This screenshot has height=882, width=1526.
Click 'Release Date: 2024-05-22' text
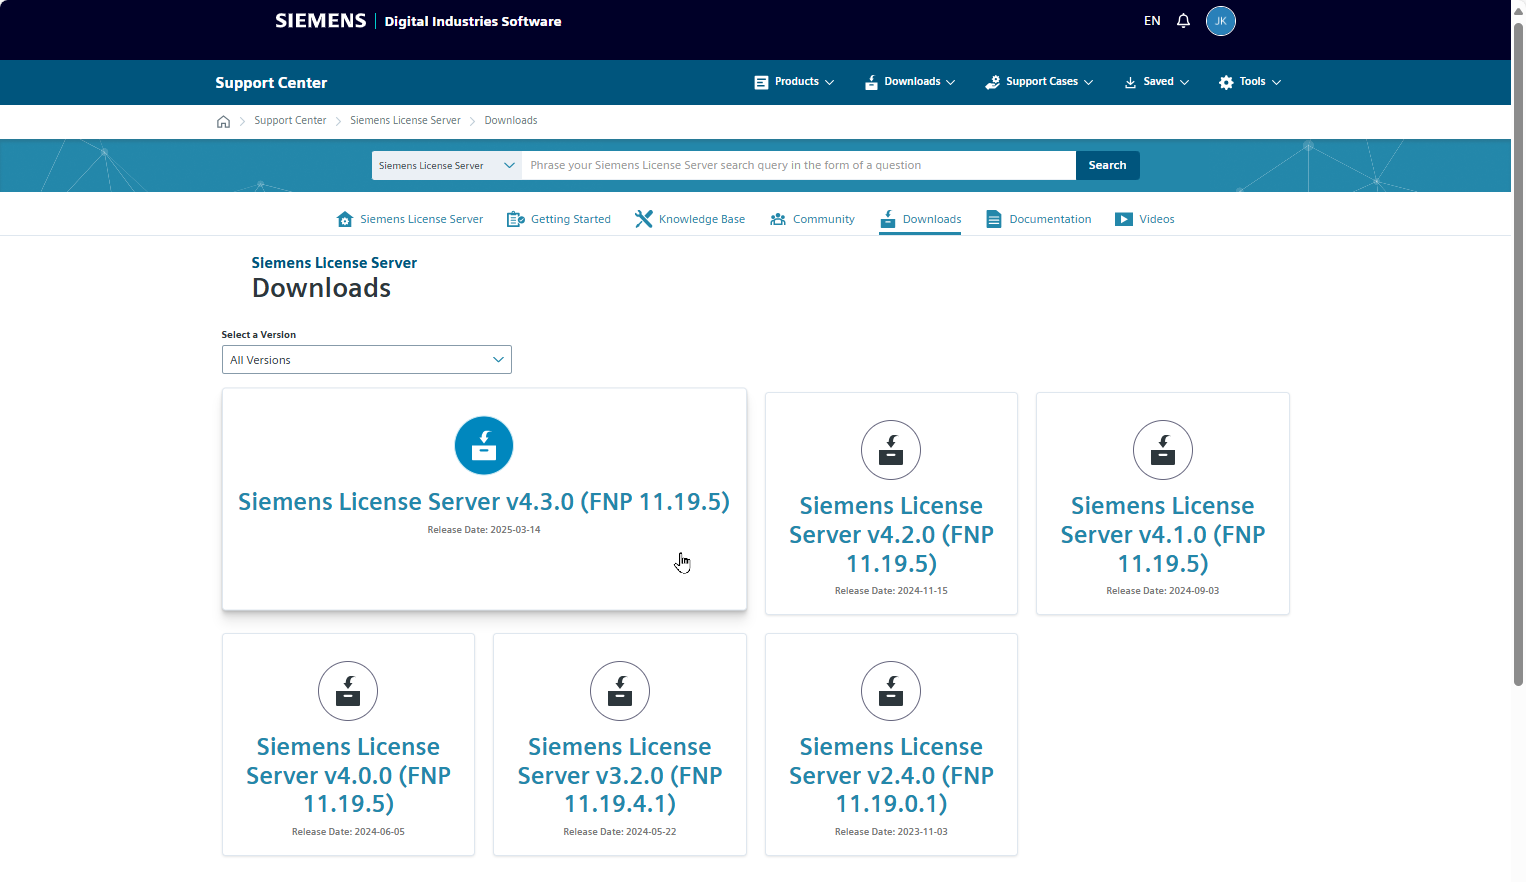pyautogui.click(x=620, y=832)
